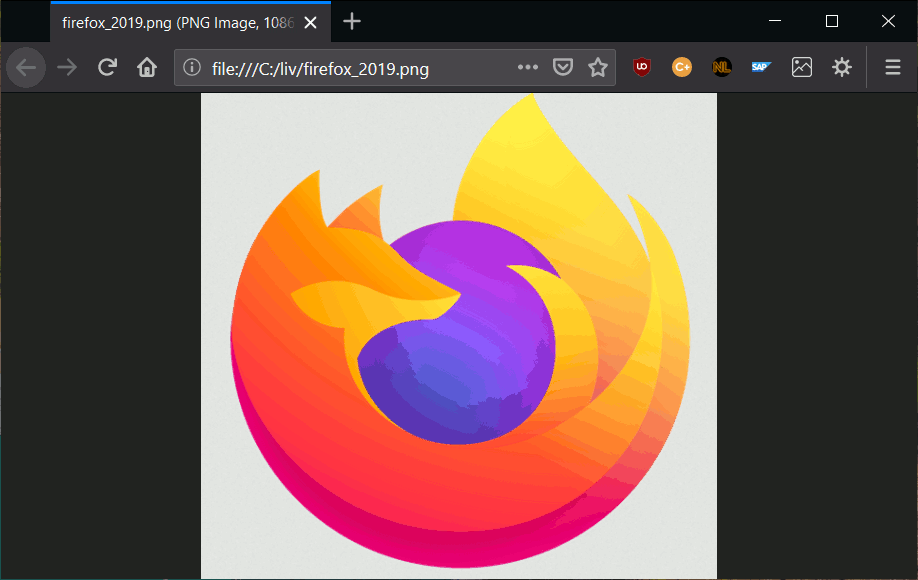The height and width of the screenshot is (580, 918).
Task: Open the gear settings extension icon
Action: (842, 67)
